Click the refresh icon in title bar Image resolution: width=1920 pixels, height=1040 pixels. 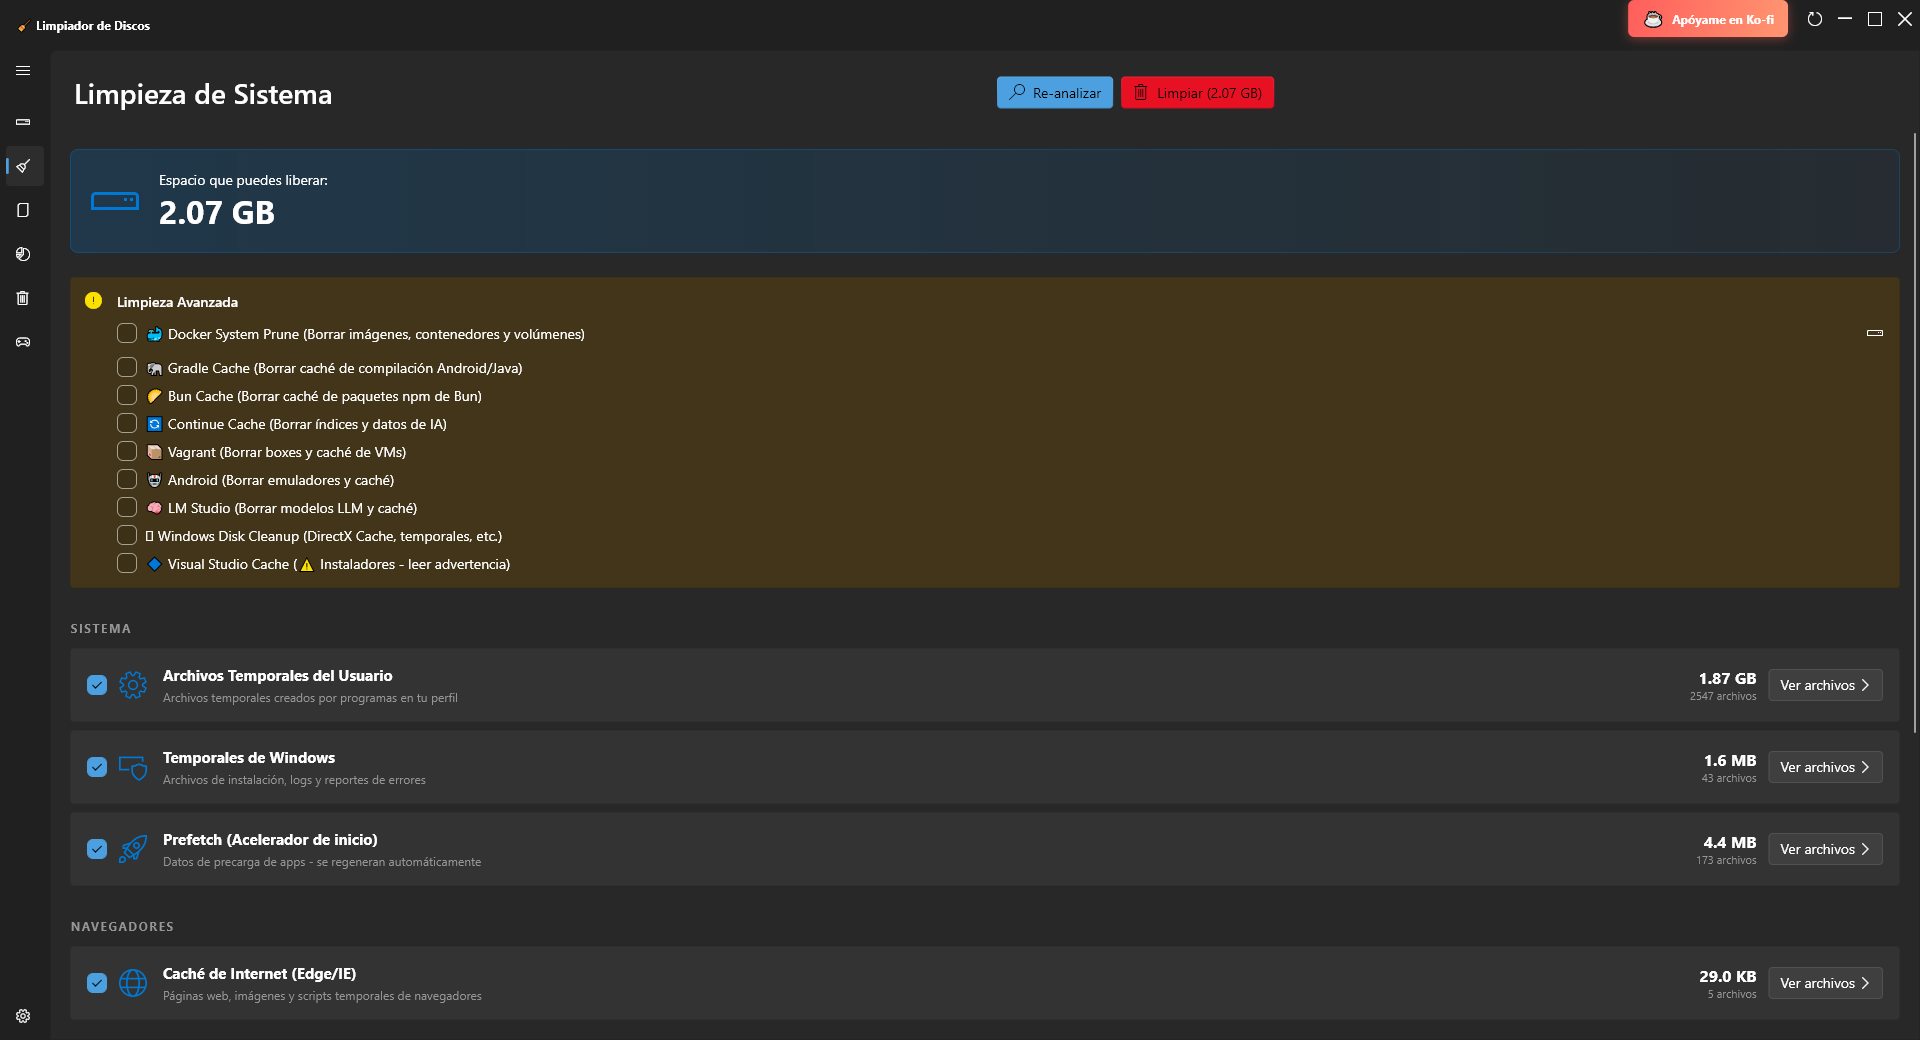(1814, 19)
